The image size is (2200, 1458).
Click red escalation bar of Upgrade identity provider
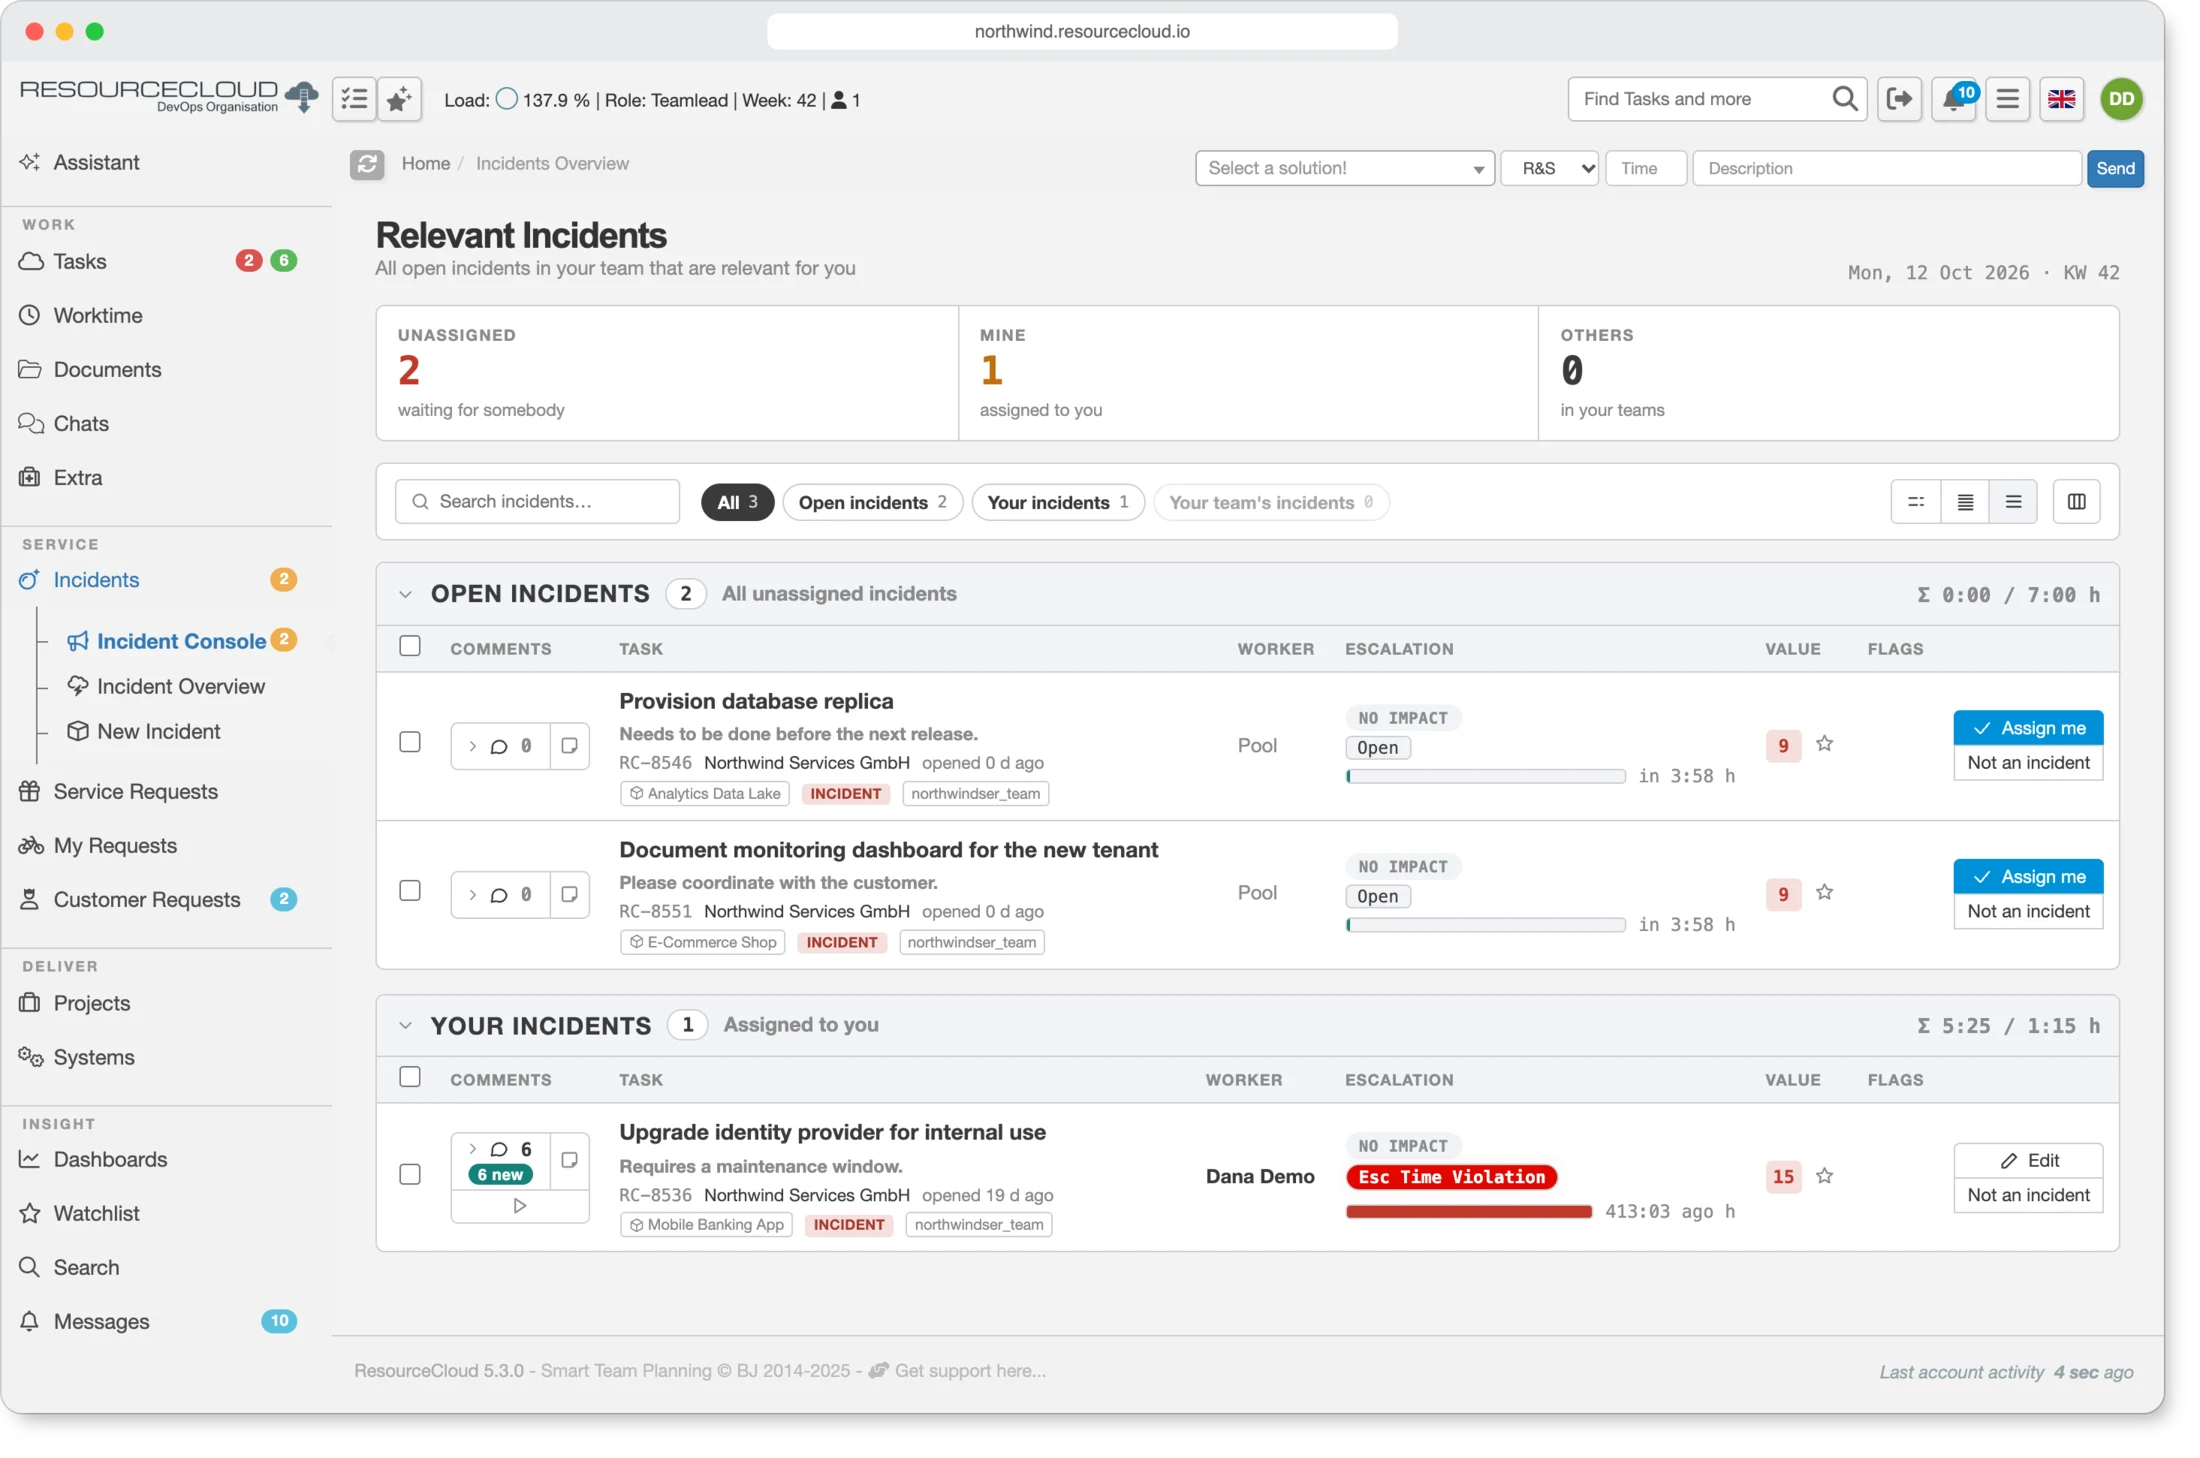(1468, 1211)
